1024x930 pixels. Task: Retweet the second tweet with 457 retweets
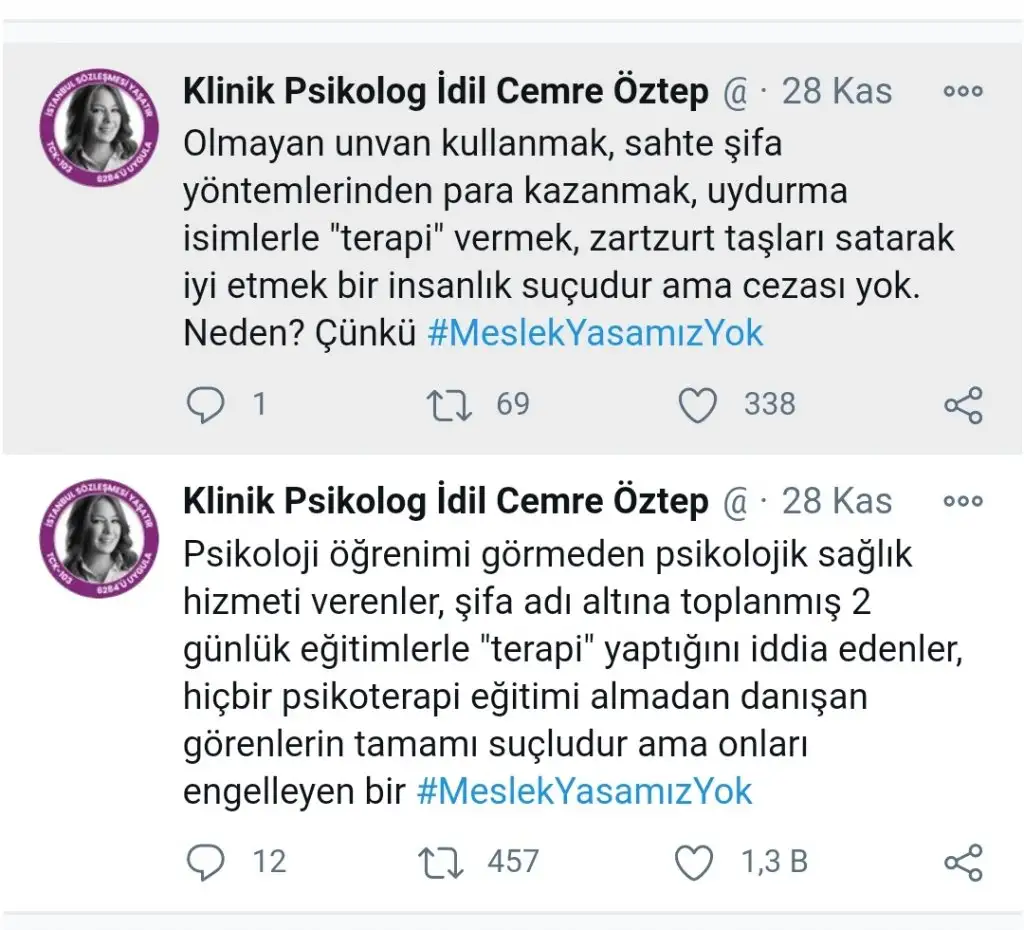click(443, 862)
